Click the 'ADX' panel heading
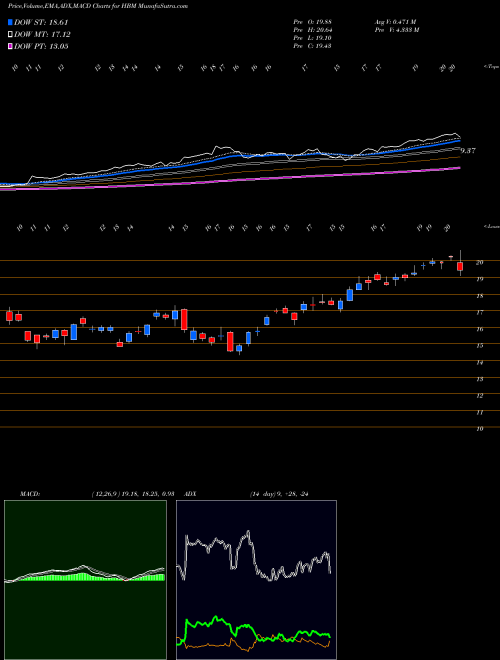 (189, 494)
